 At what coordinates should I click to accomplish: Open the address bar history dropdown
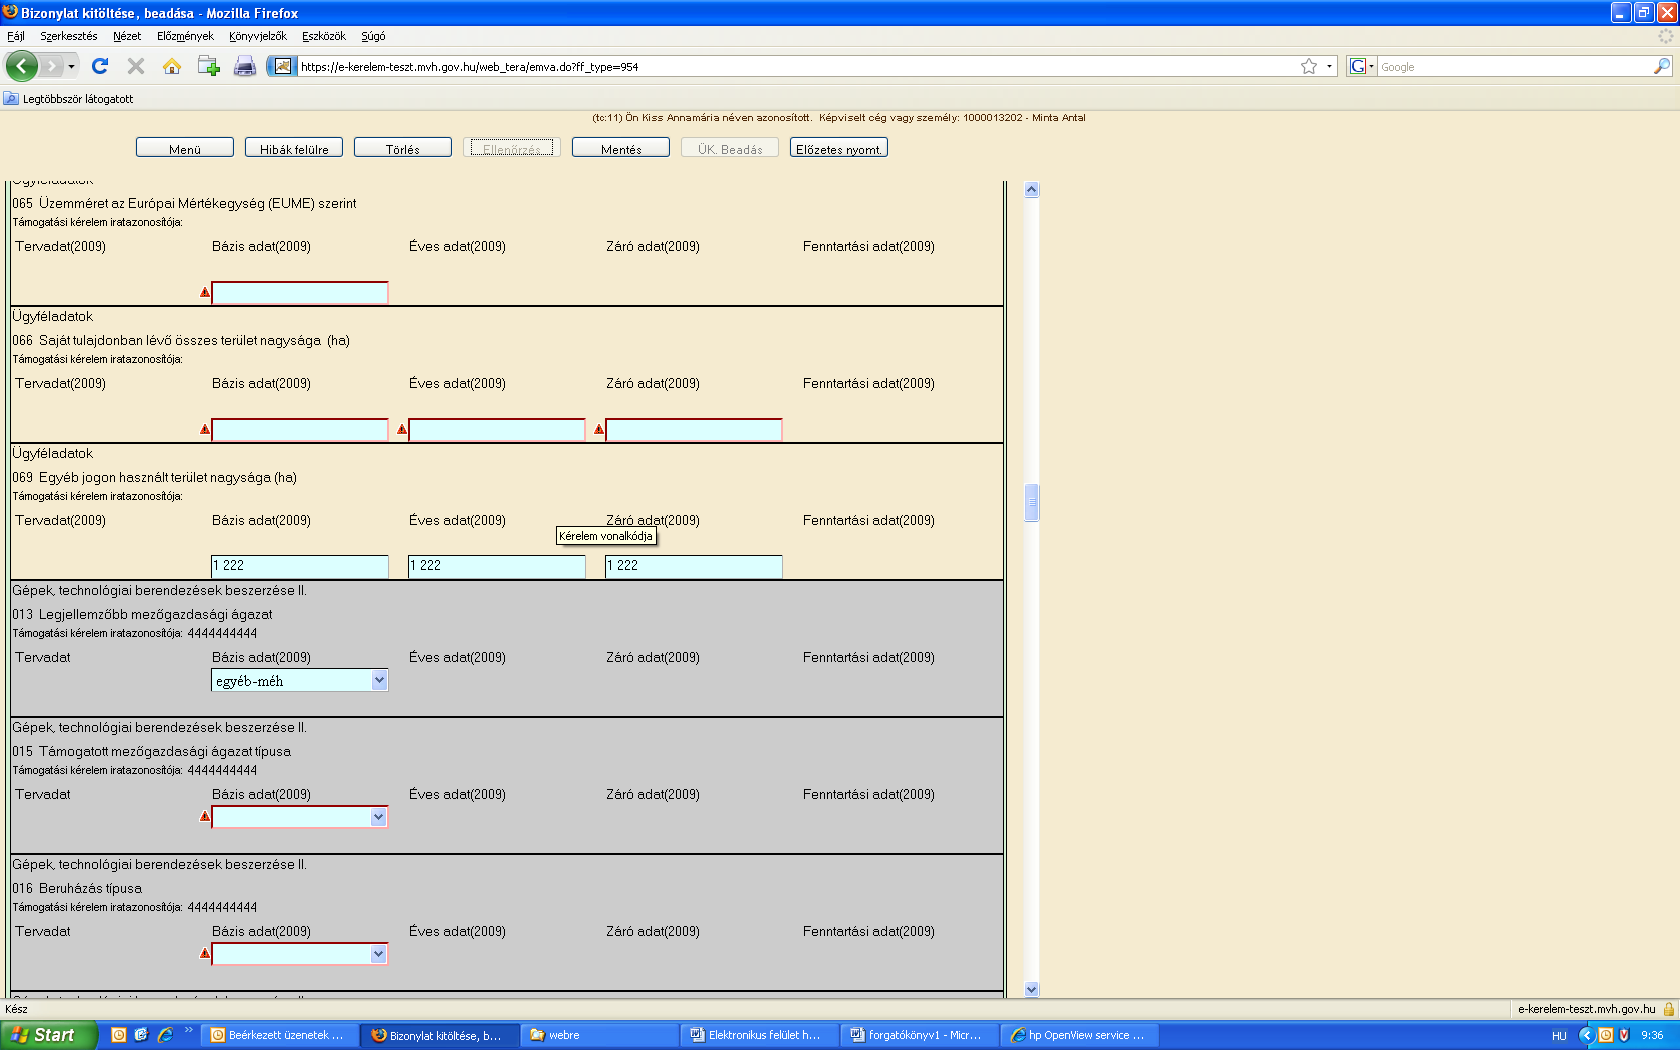click(x=1329, y=66)
